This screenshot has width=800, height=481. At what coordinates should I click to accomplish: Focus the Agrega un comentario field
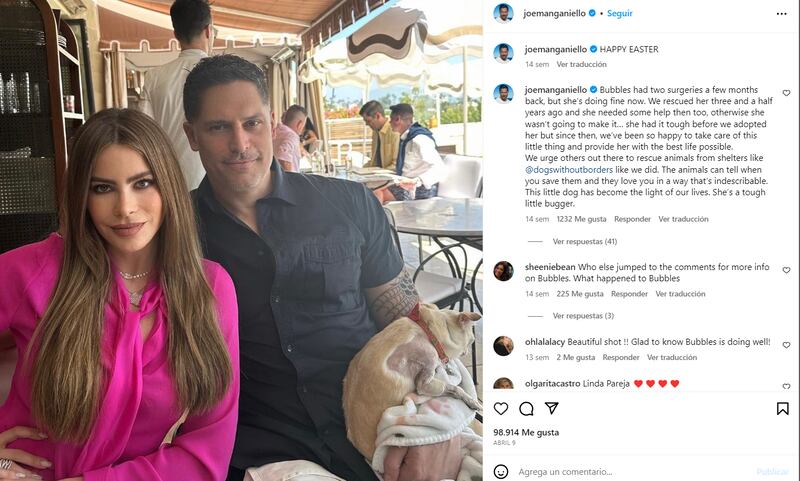[x=633, y=472]
